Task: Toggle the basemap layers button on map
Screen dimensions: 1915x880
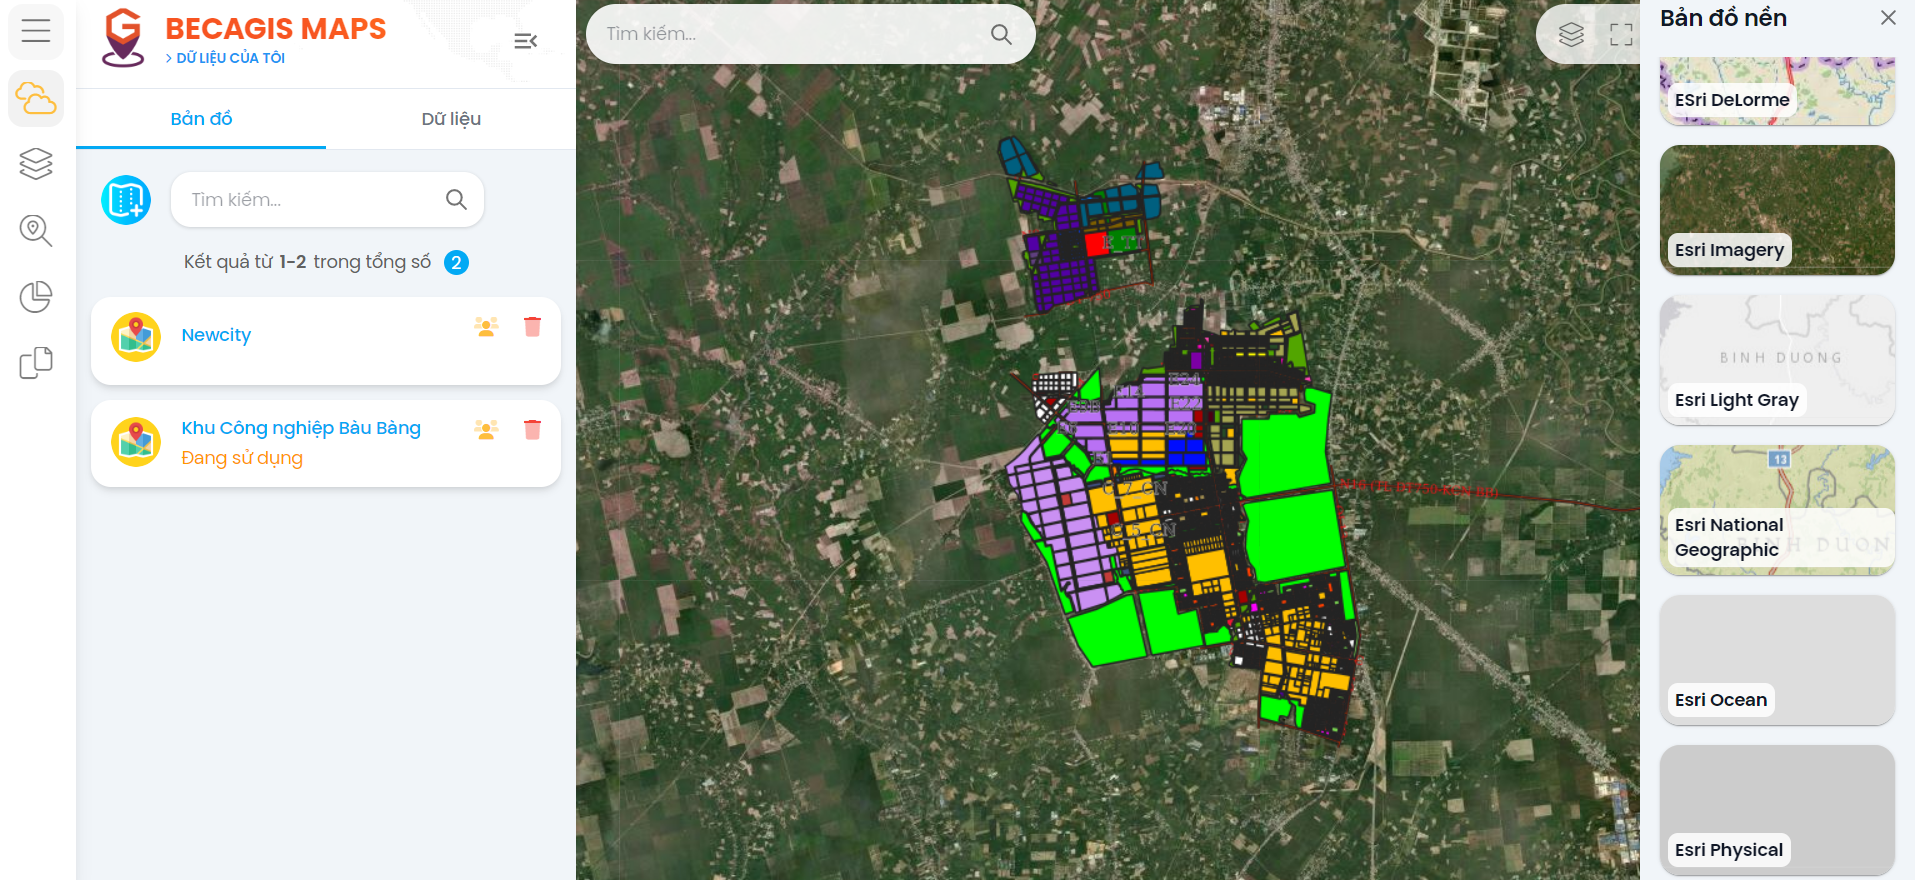Action: [1571, 35]
